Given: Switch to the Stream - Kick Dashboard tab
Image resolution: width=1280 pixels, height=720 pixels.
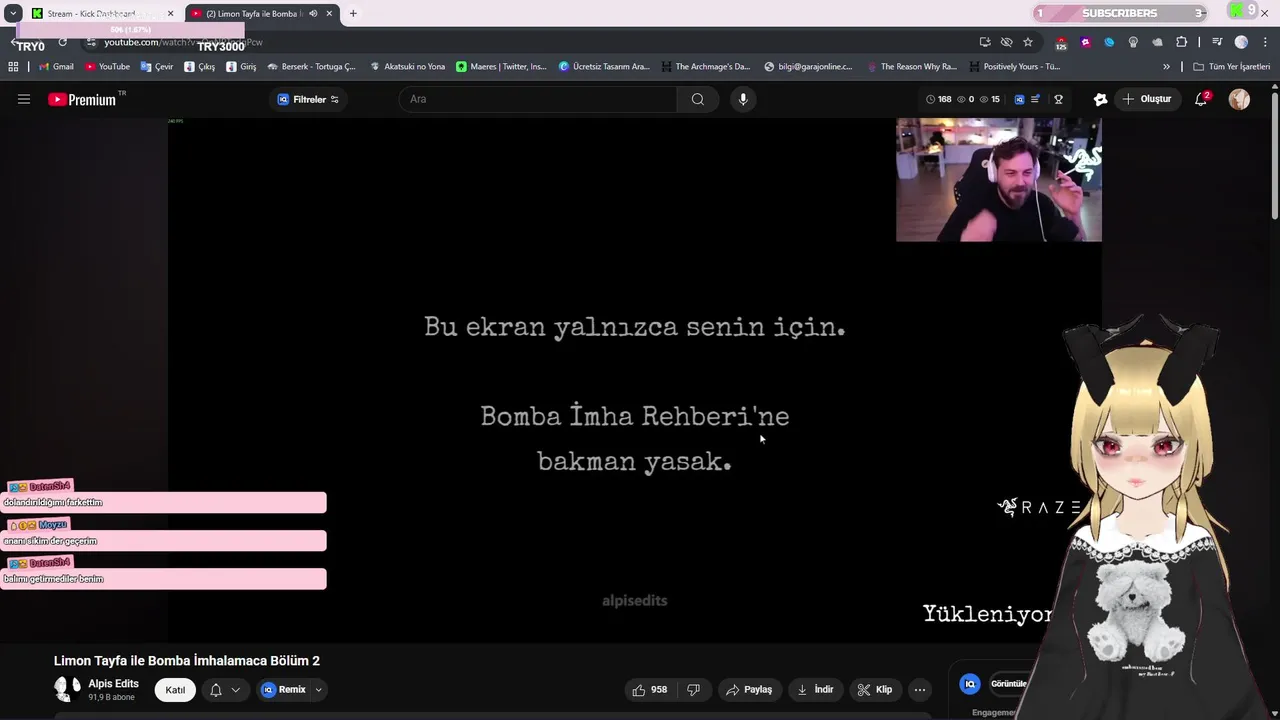Looking at the screenshot, I should coord(103,13).
